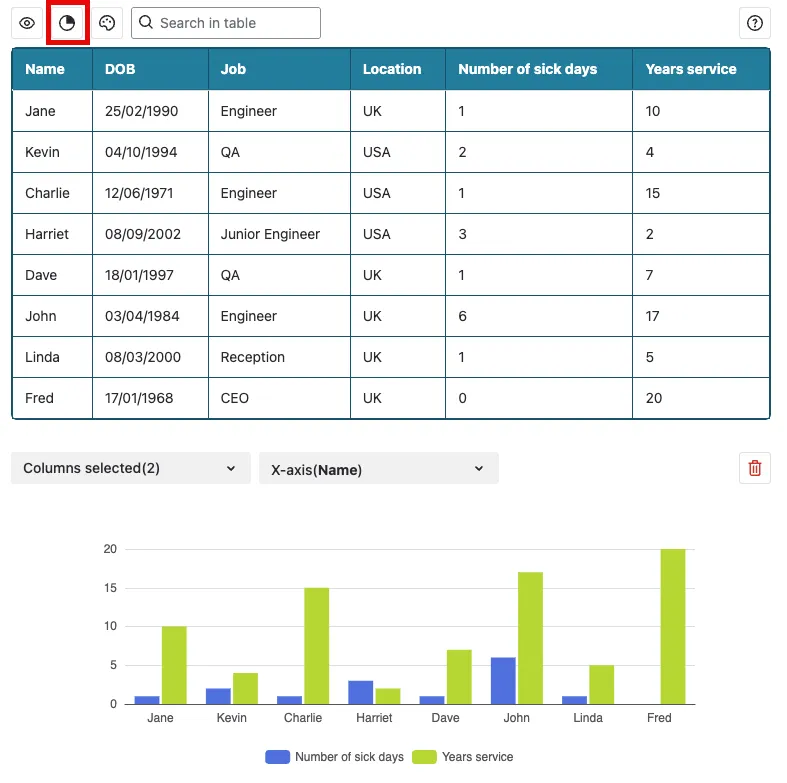The width and height of the screenshot is (787, 783).
Task: Click the date 18/01/1997
Action: 139,275
